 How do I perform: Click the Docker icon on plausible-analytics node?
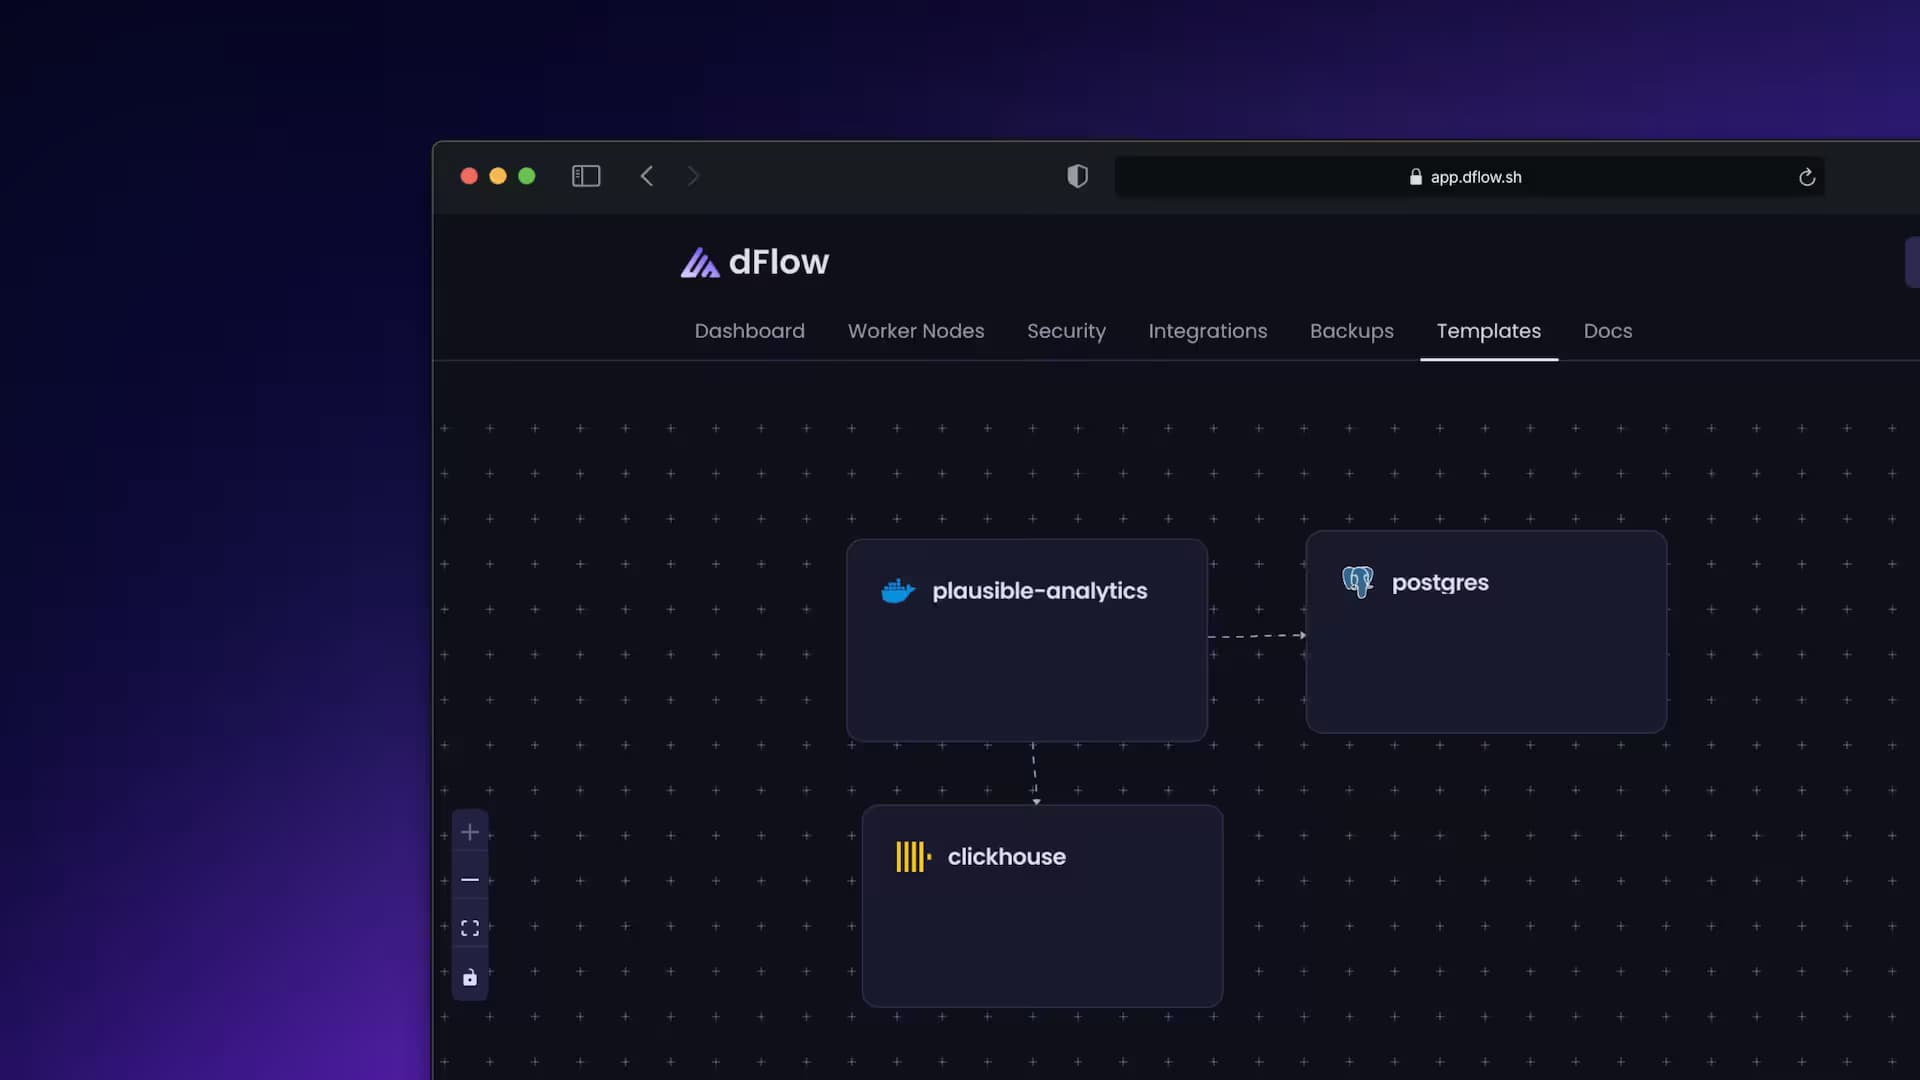[x=897, y=590]
